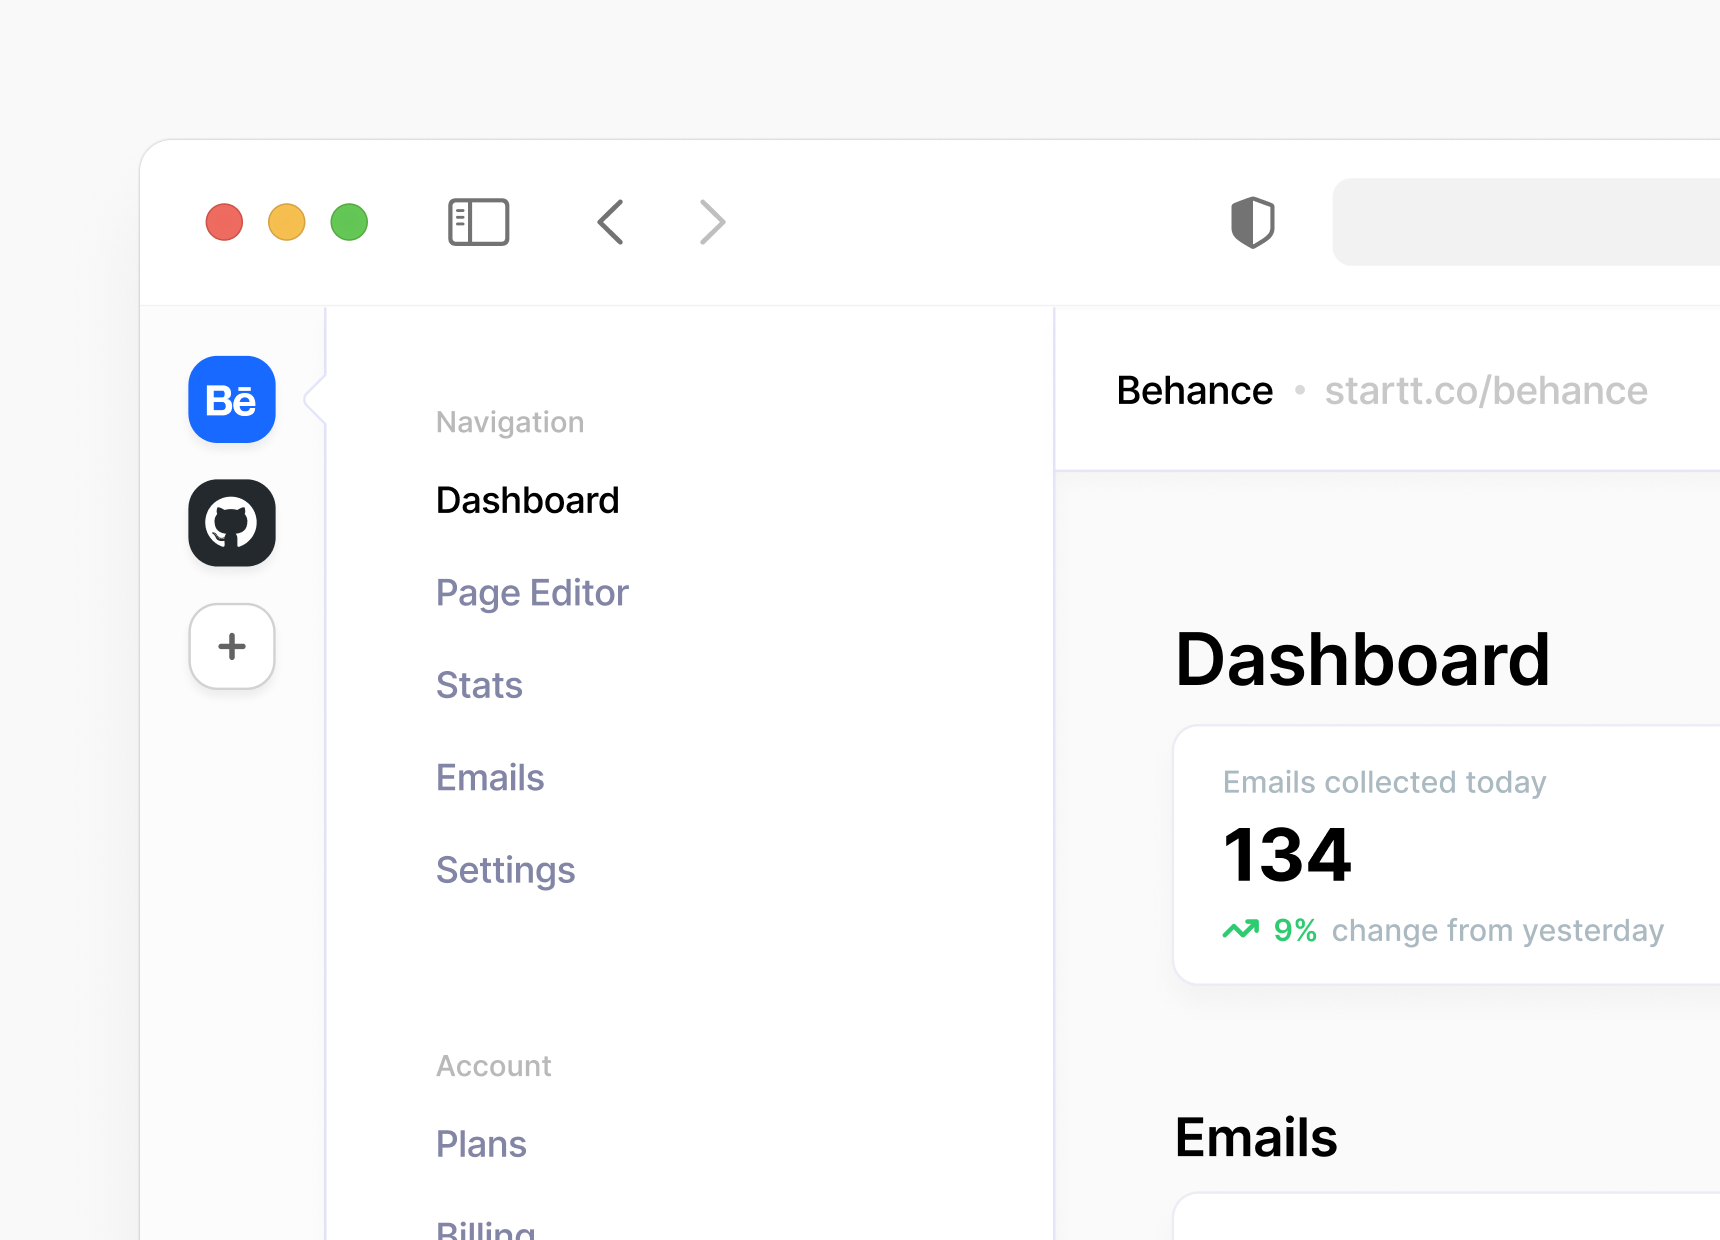Screen dimensions: 1720x1240
Task: Open Dashboard in the navigation menu
Action: (528, 500)
